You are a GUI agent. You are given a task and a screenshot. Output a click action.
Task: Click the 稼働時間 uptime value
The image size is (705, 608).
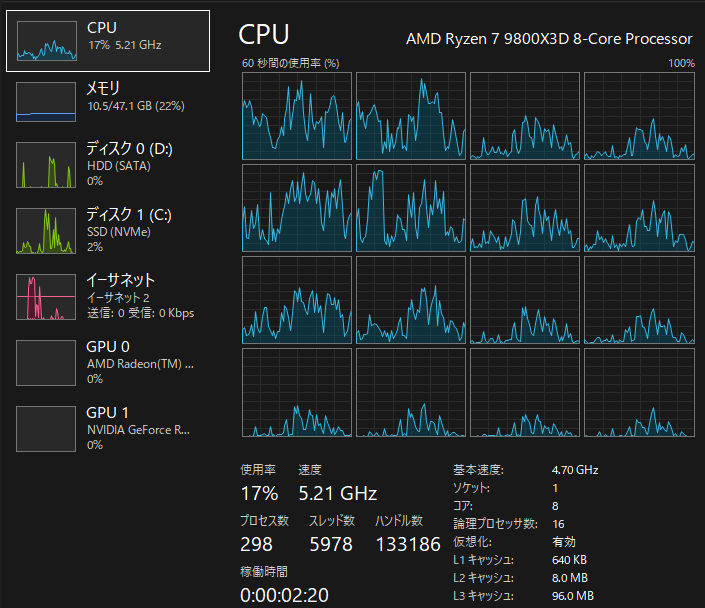click(286, 595)
